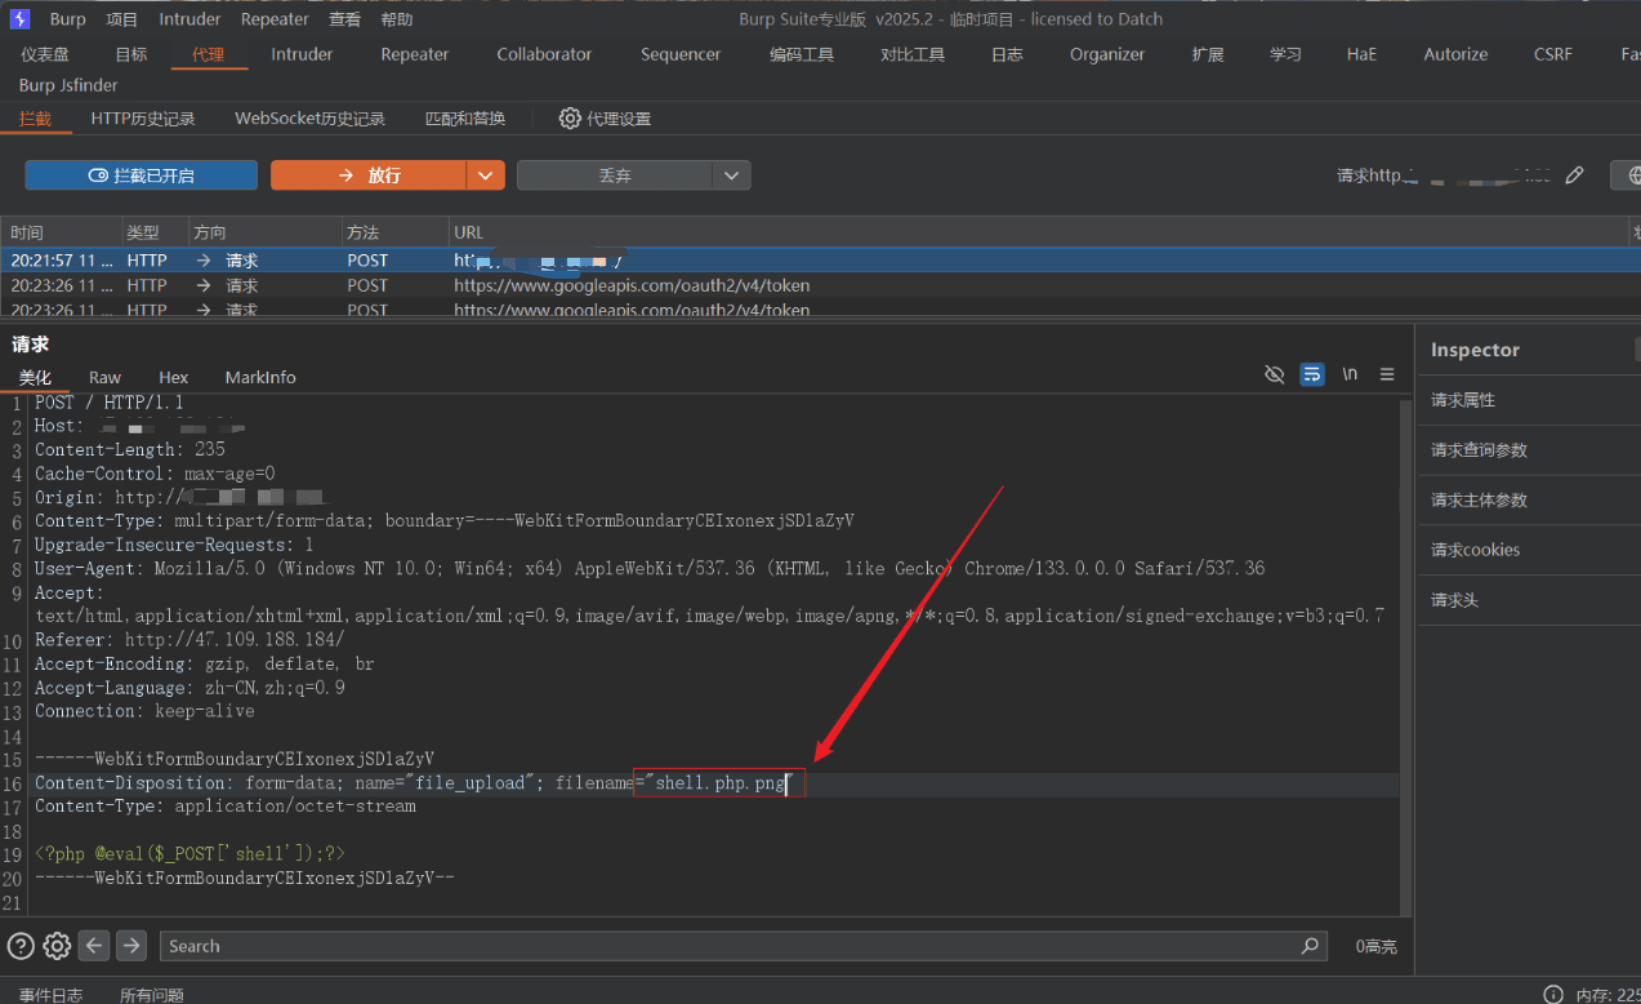The width and height of the screenshot is (1641, 1004).
Task: Switch request view to Hex tab
Action: point(173,377)
